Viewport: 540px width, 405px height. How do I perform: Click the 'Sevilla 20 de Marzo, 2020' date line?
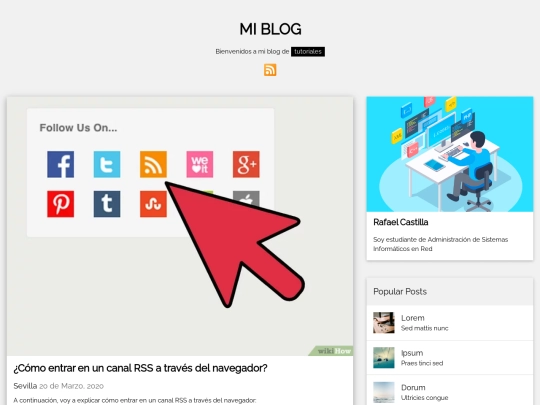59,386
